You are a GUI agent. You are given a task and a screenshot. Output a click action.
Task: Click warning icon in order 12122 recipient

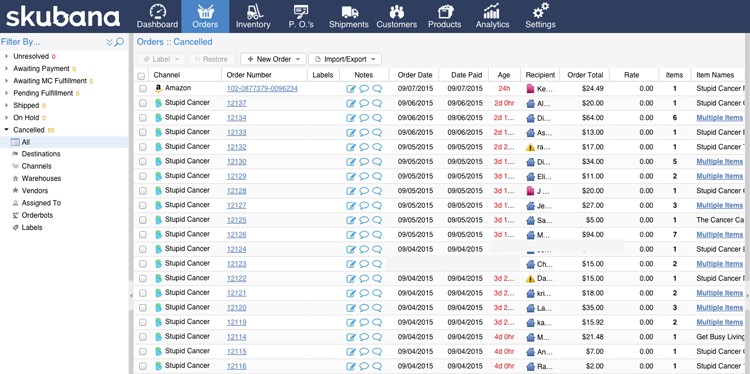(x=530, y=278)
